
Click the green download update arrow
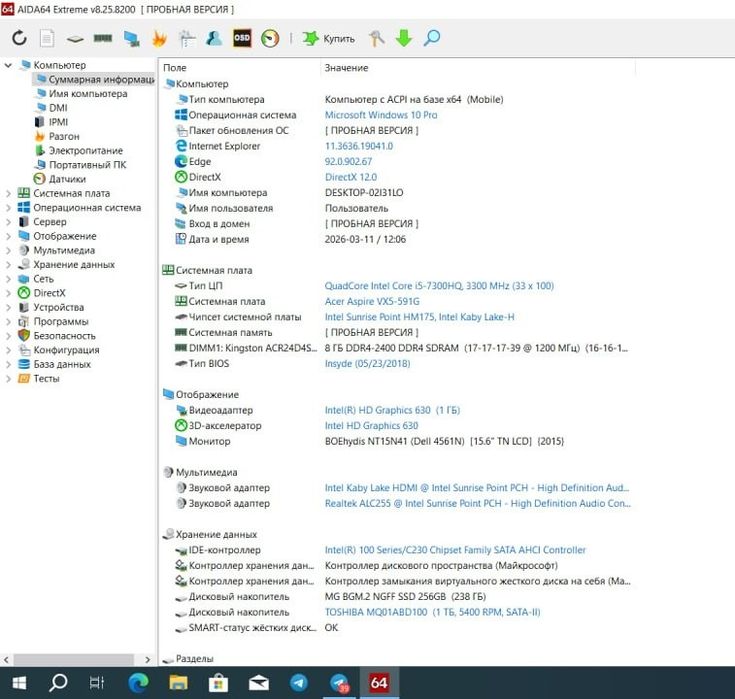click(x=404, y=38)
